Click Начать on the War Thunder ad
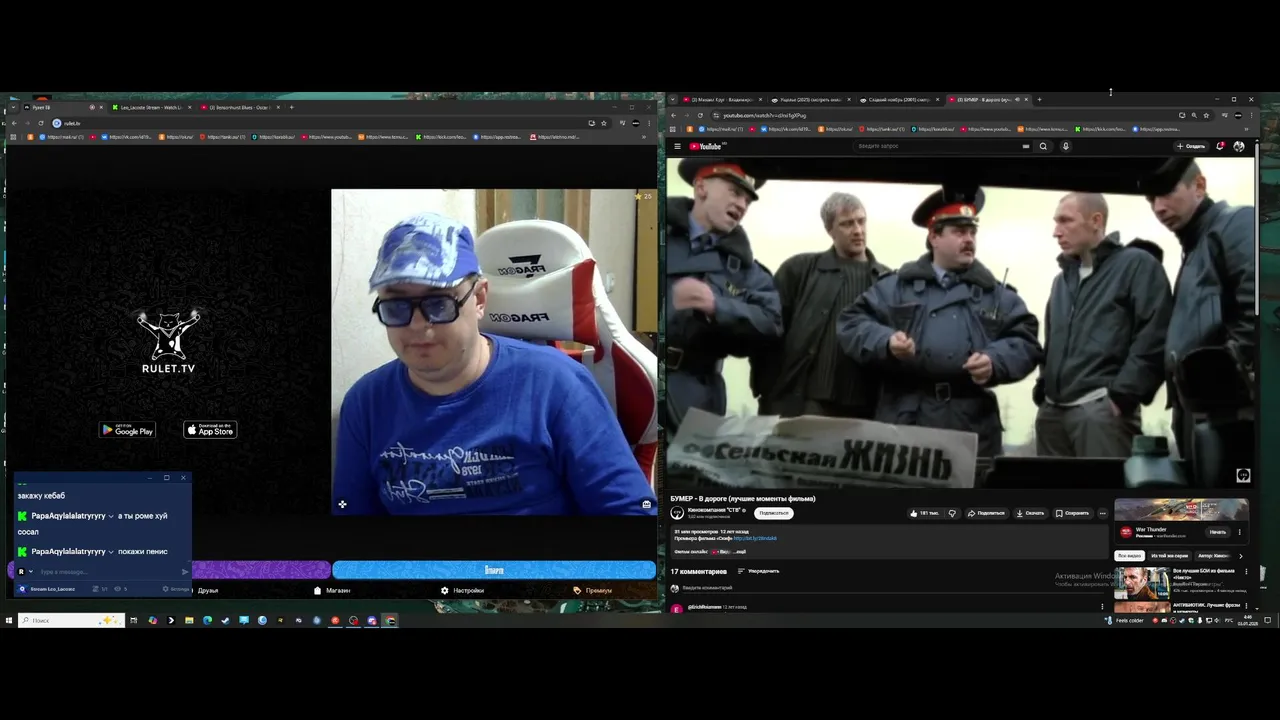This screenshot has width=1280, height=720. point(1217,532)
